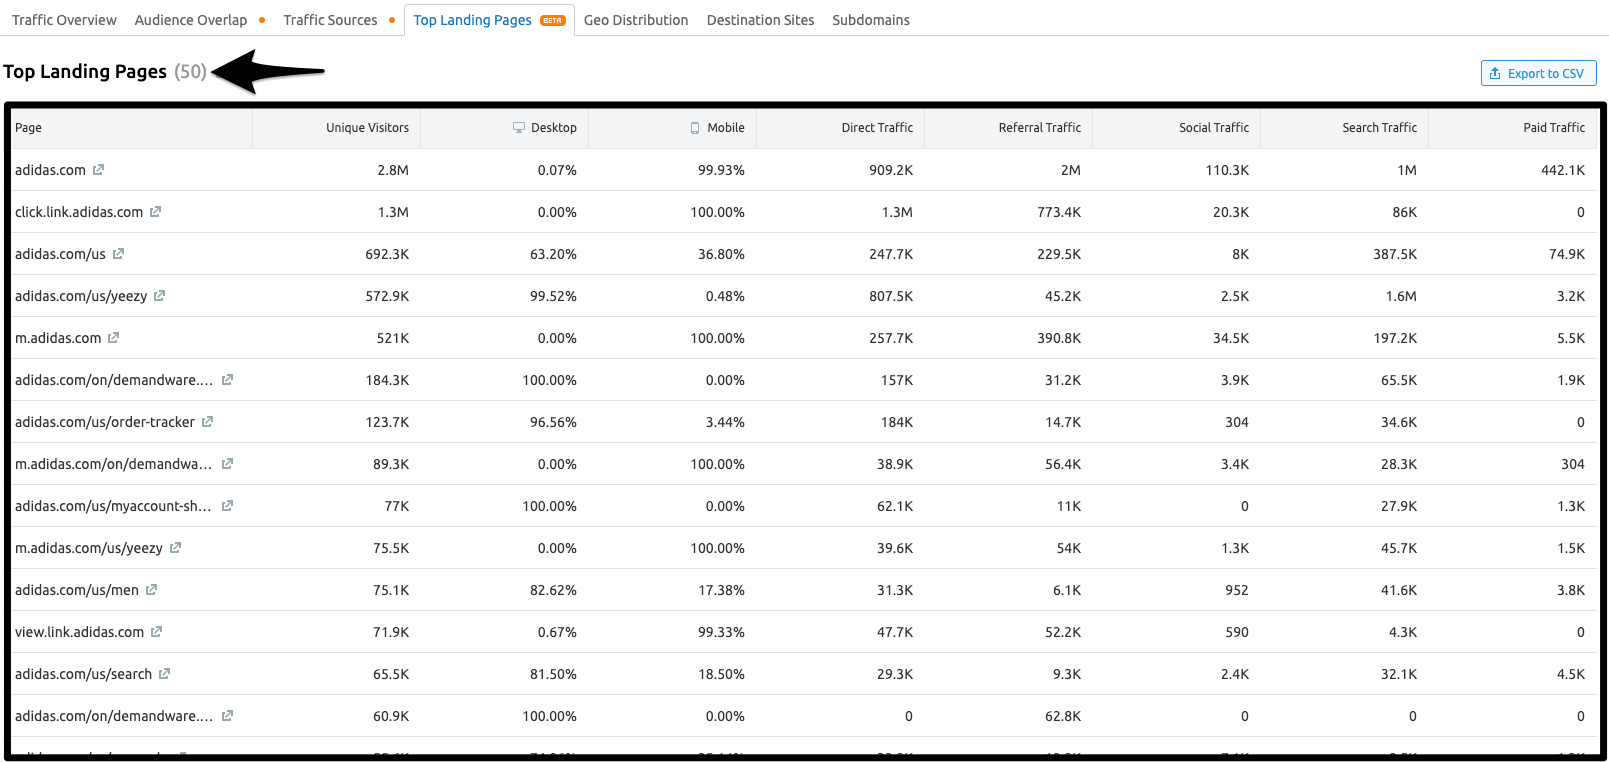Sort by Desktop column header
Image resolution: width=1609 pixels, height=762 pixels.
pyautogui.click(x=554, y=128)
